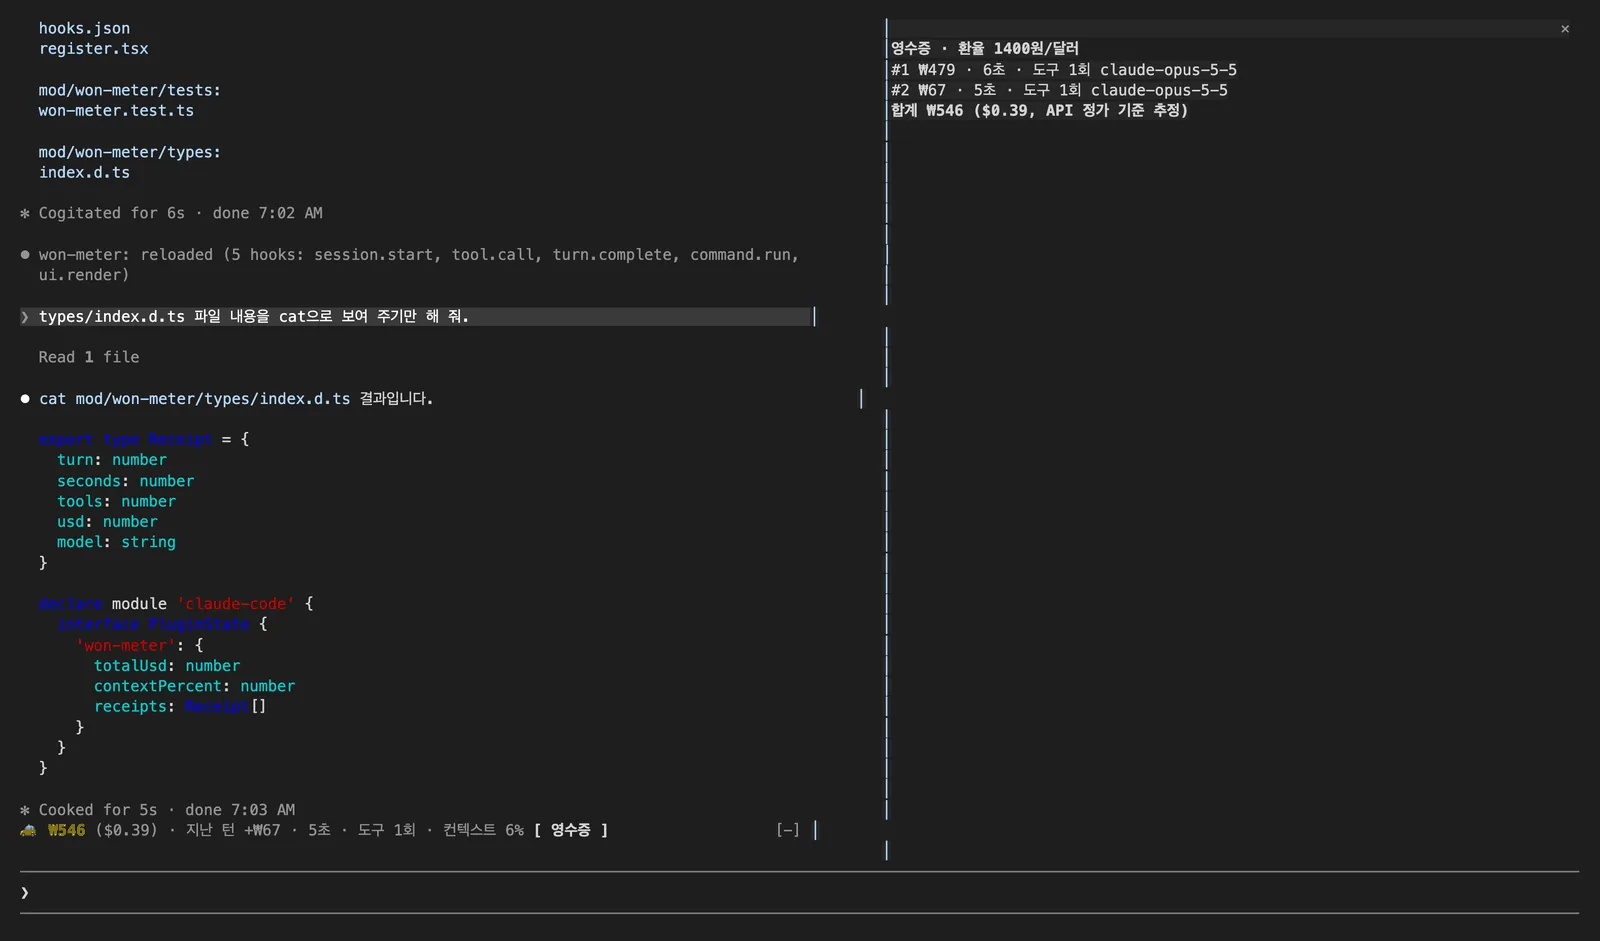Click the 합계 ₩546 total line
1600x941 pixels.
tap(1039, 110)
